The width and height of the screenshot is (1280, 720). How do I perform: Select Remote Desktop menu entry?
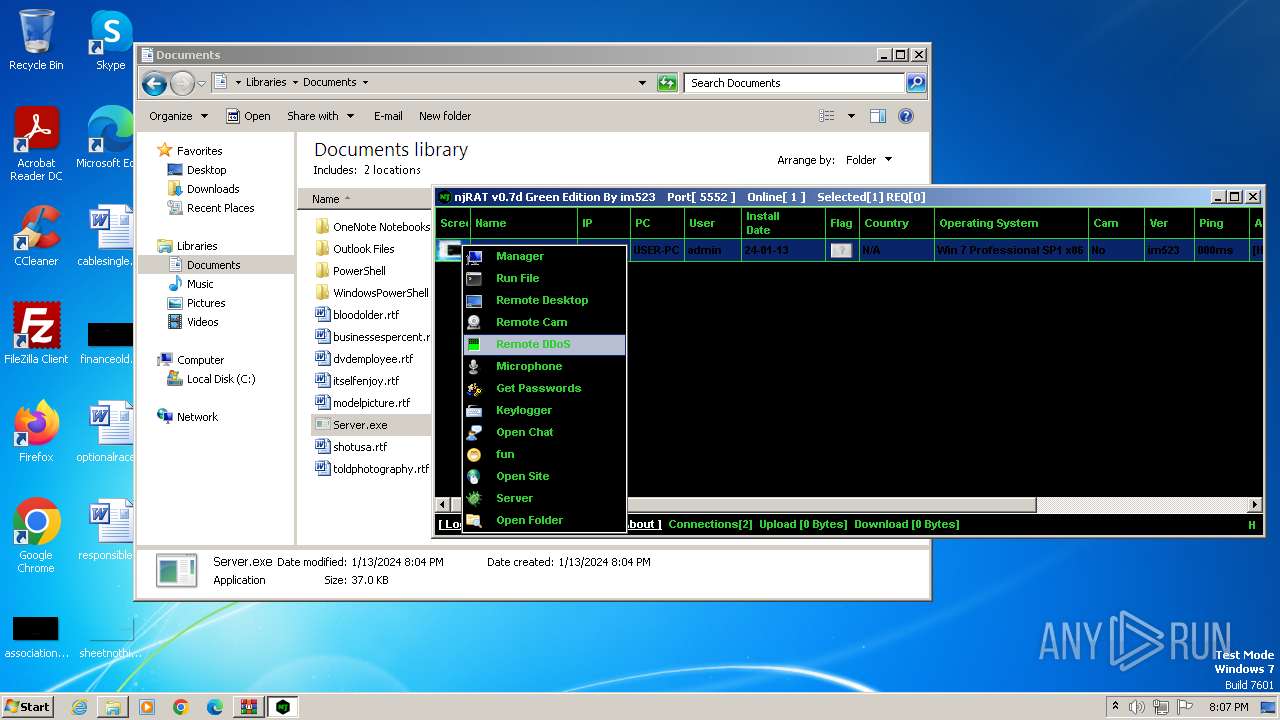[x=544, y=300]
